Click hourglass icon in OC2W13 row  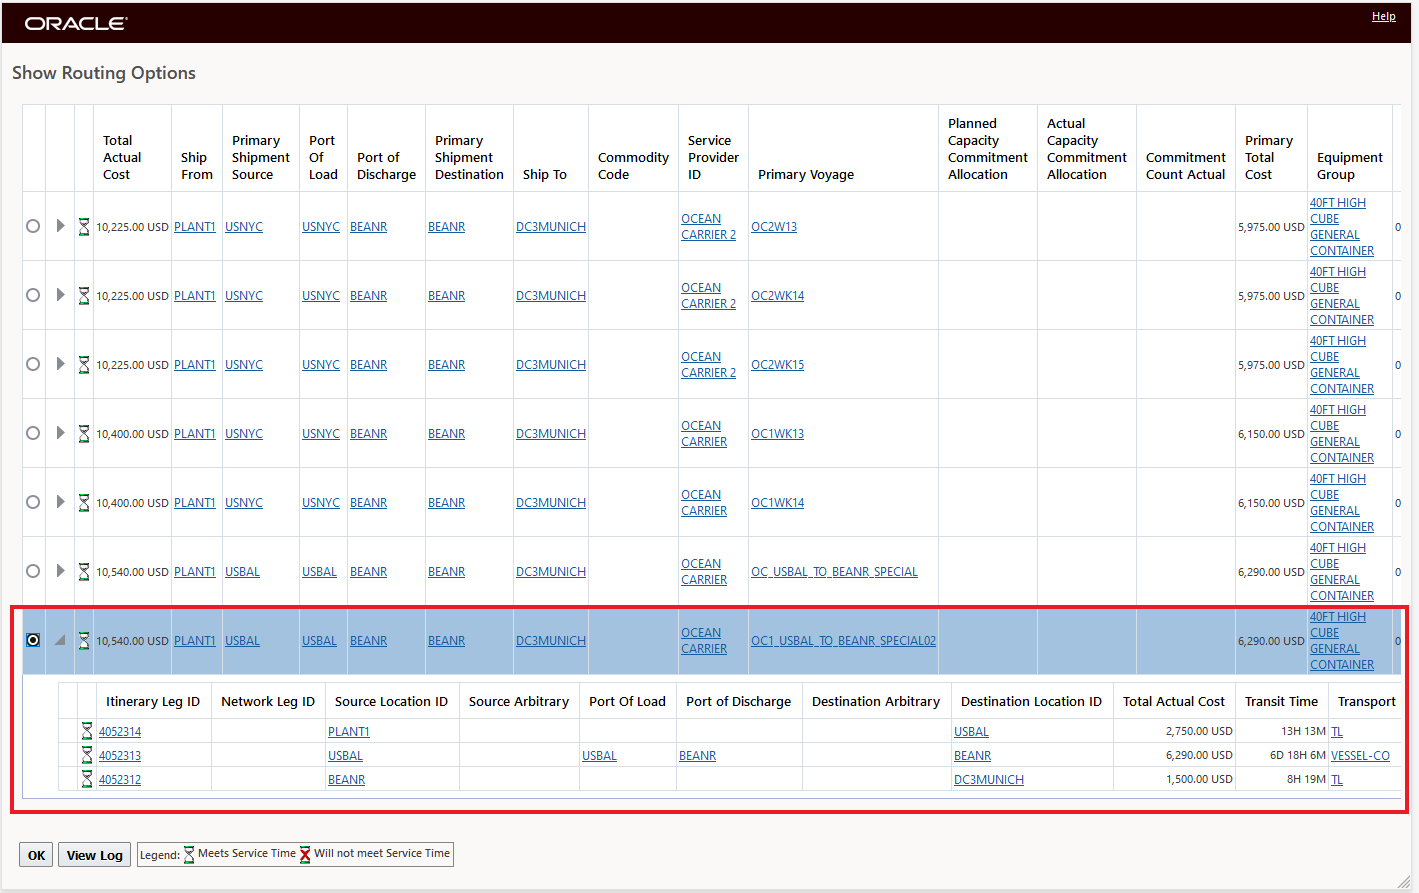tap(84, 226)
